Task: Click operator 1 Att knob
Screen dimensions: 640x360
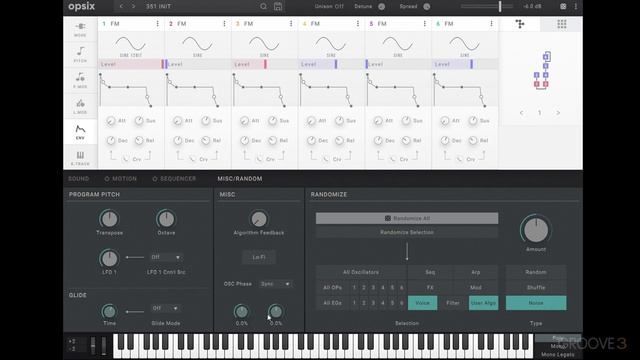Action: click(111, 121)
